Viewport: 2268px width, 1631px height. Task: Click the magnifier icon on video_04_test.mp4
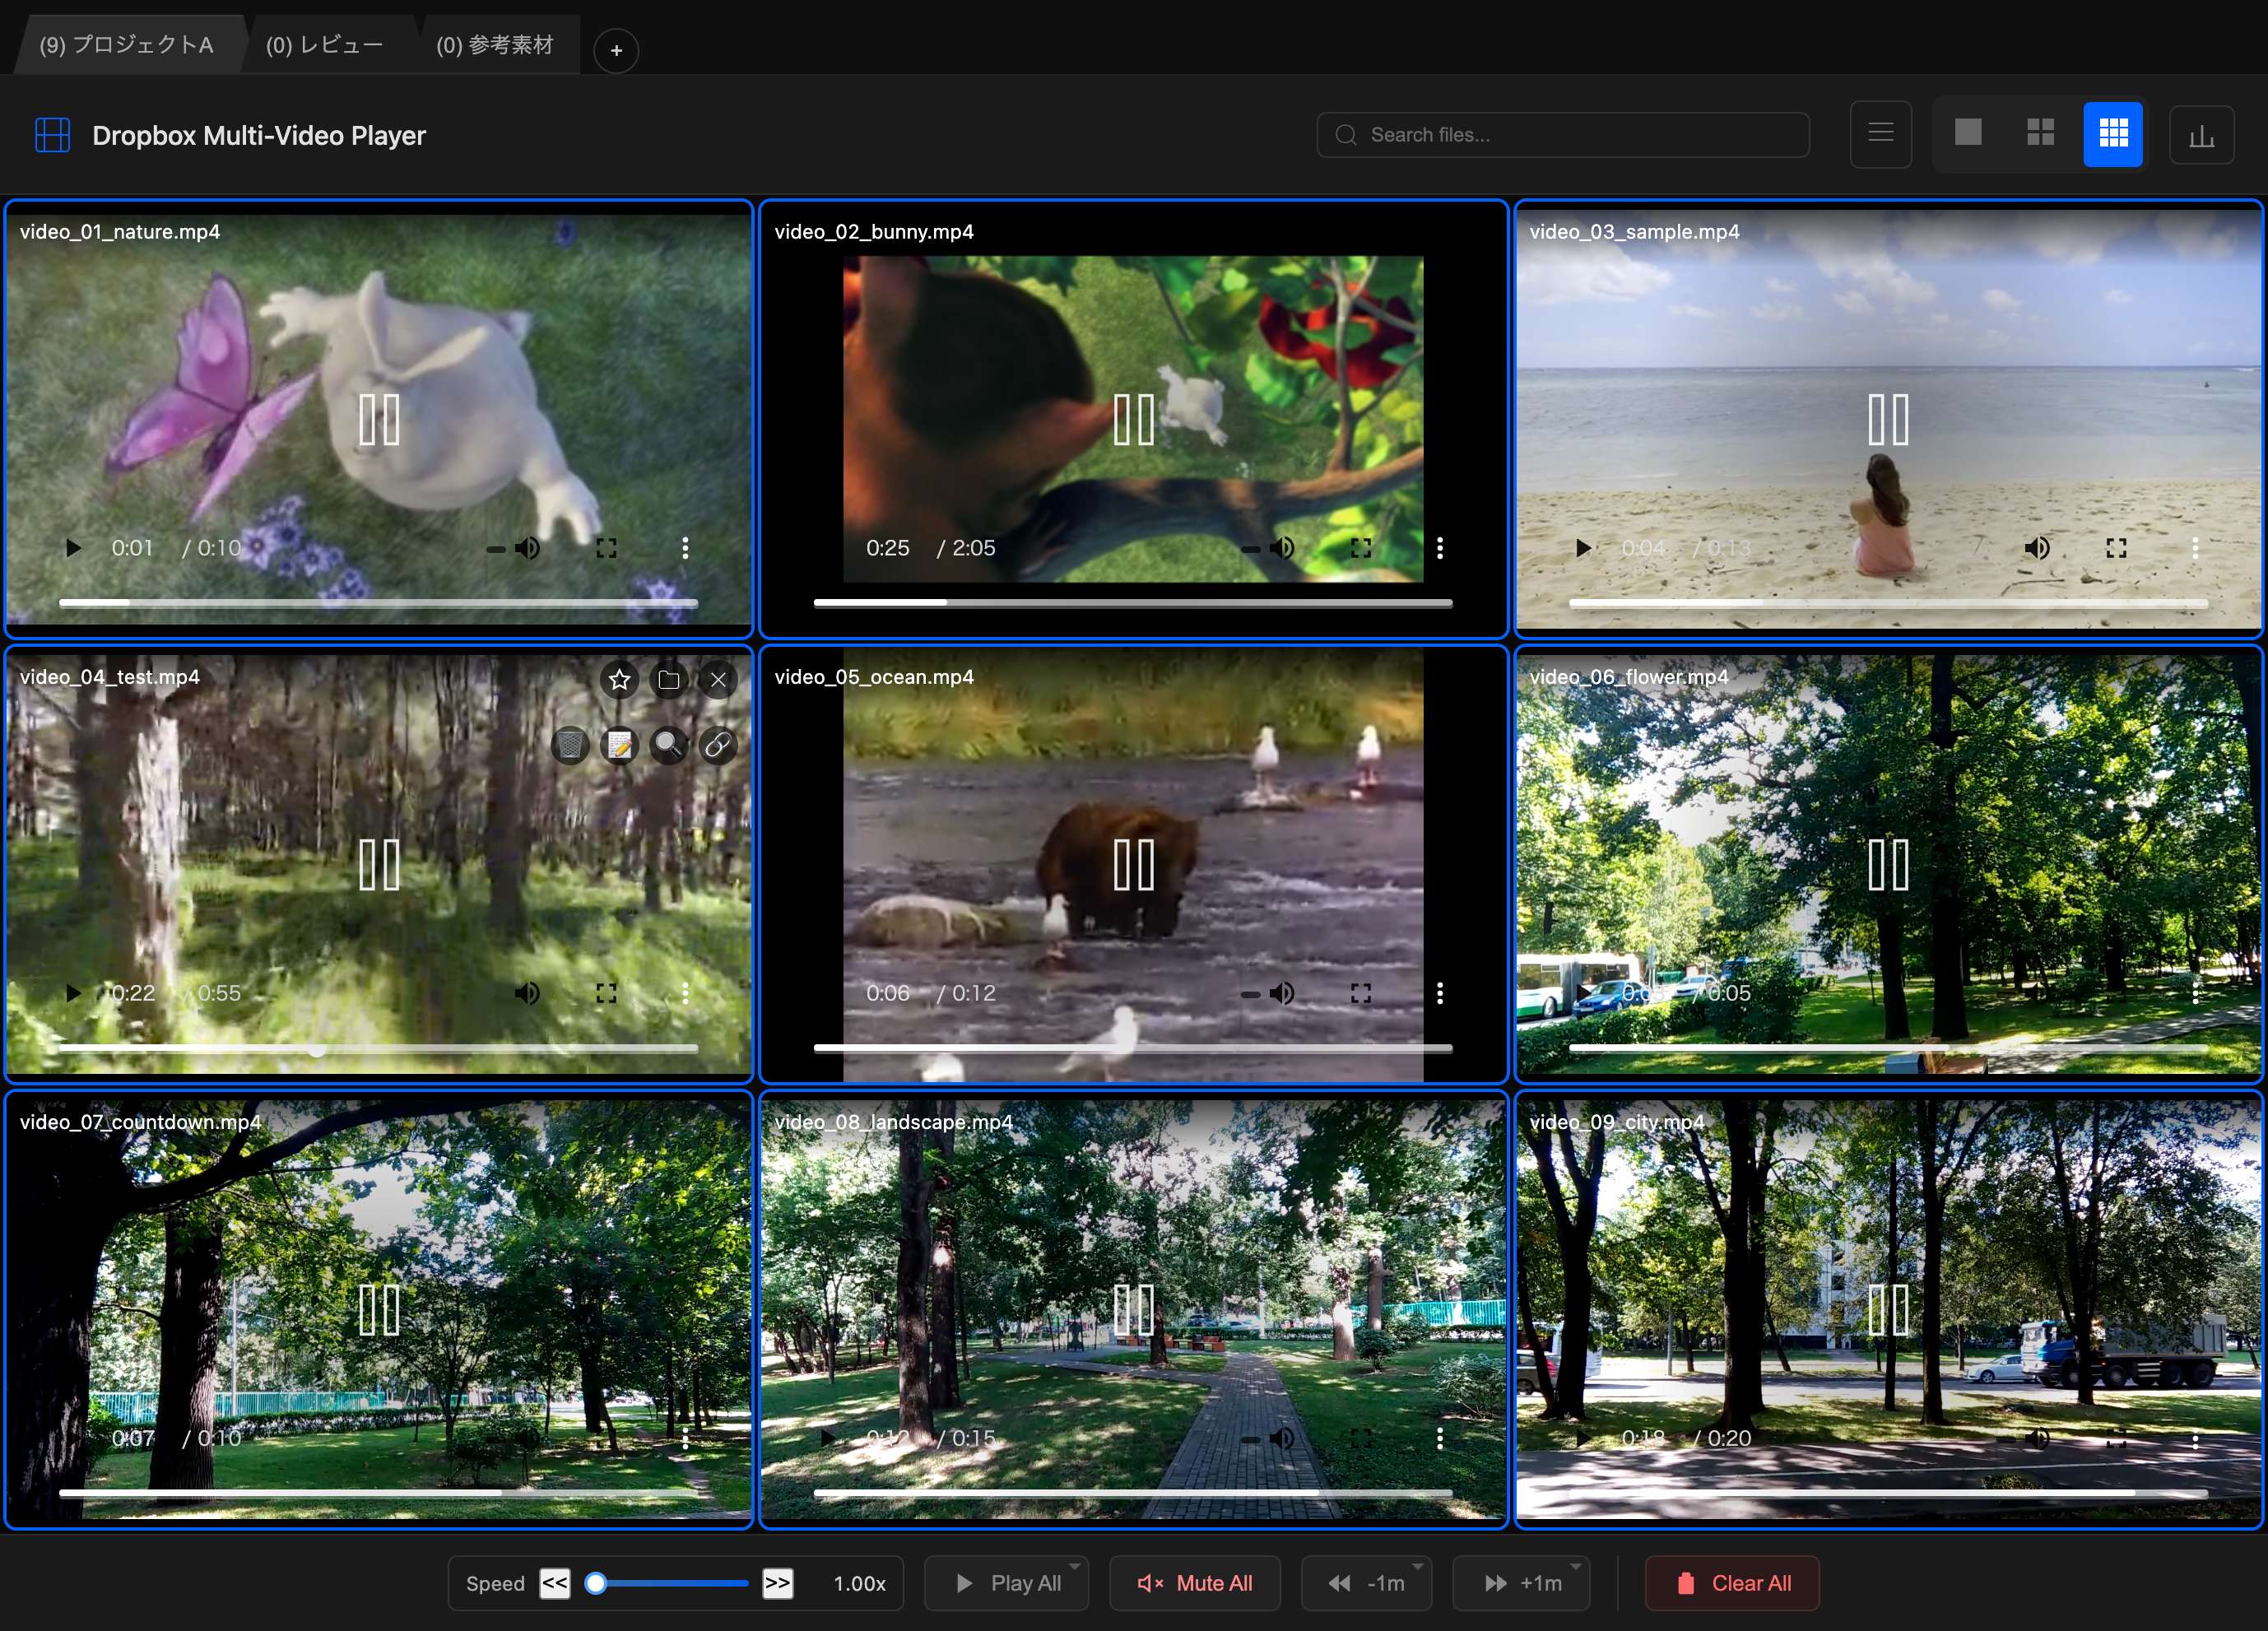click(x=668, y=745)
